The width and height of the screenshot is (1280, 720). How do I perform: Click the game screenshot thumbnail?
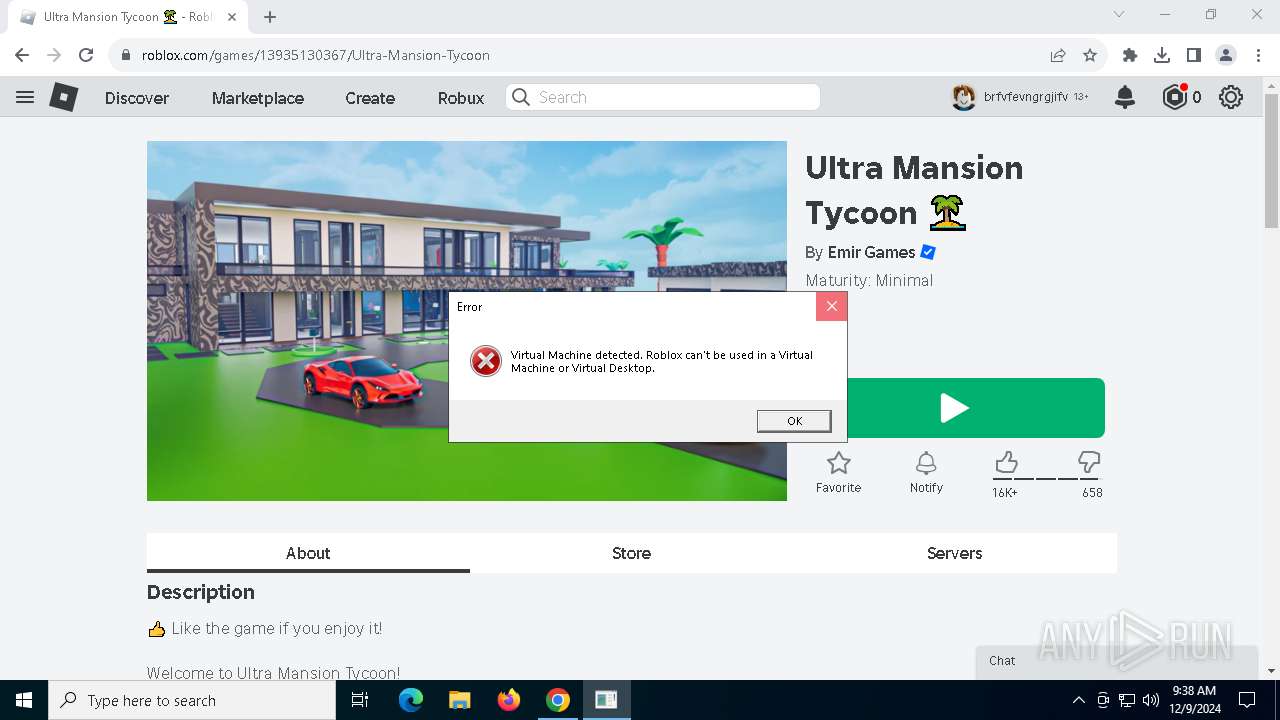[x=467, y=321]
